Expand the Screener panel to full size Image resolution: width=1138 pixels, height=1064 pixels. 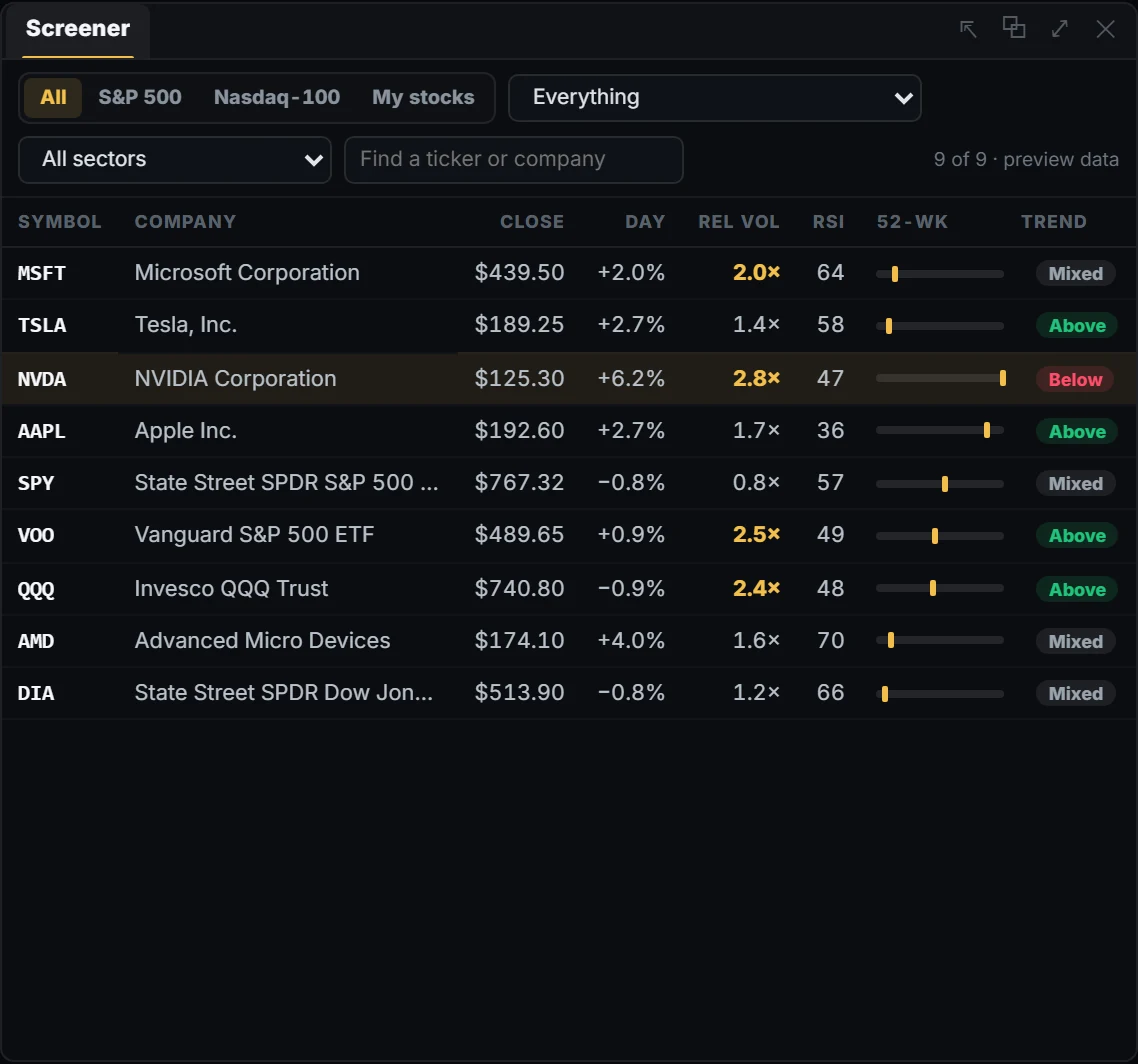pyautogui.click(x=1060, y=29)
